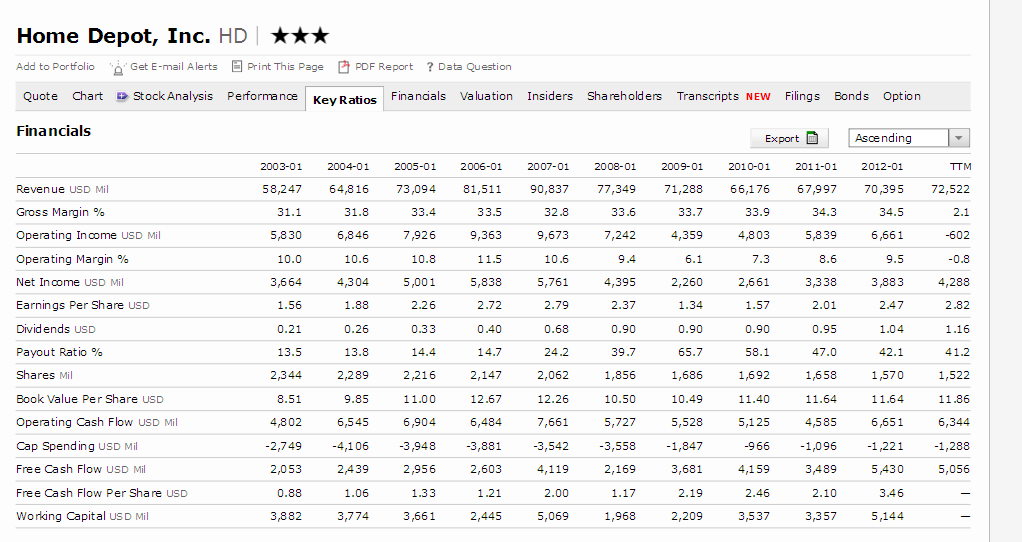Click the Shares Mil row label
The image size is (1022, 542).
[44, 375]
